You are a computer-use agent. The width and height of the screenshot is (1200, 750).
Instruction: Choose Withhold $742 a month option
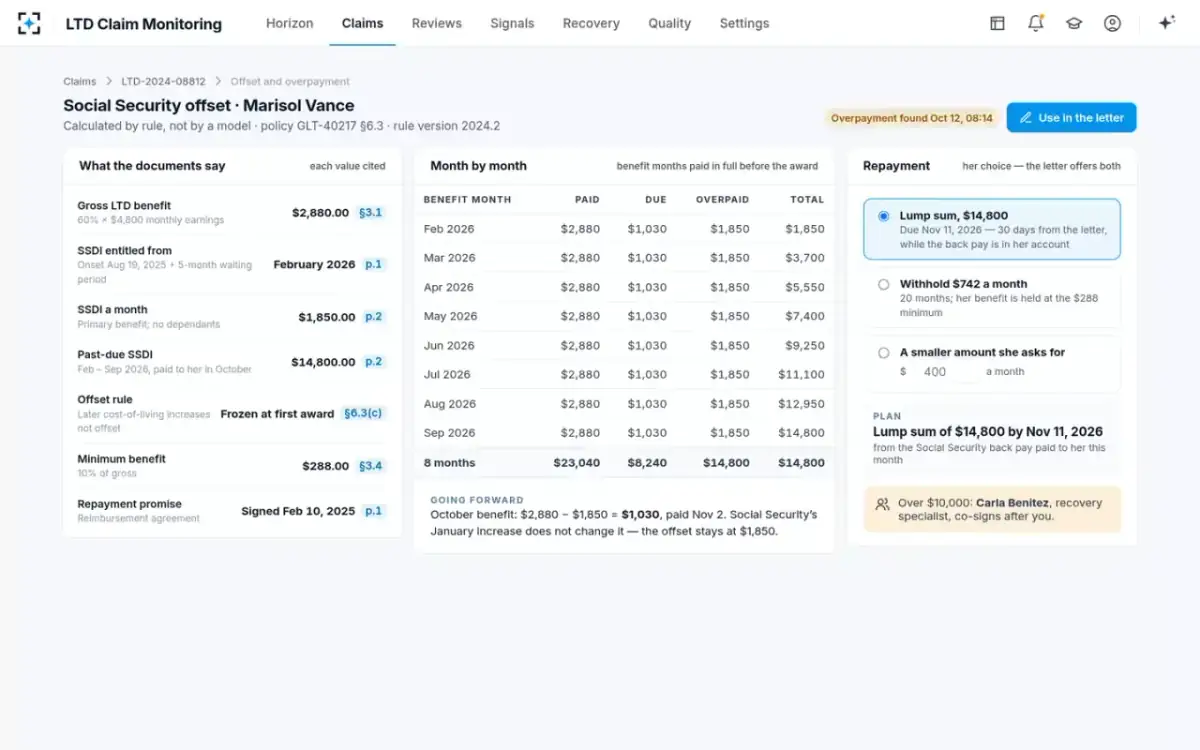click(992, 298)
